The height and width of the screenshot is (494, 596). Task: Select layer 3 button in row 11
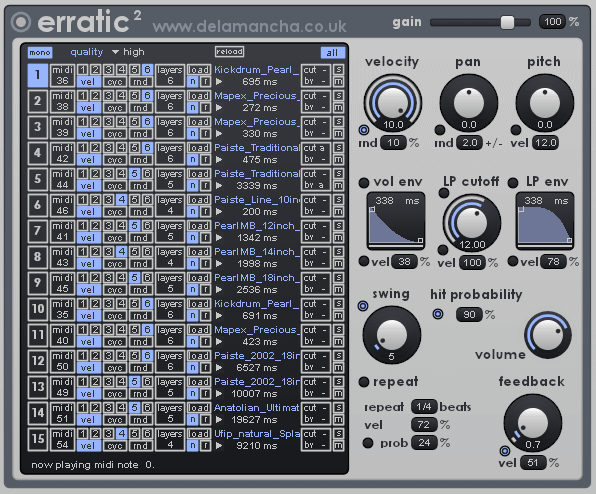[x=109, y=329]
